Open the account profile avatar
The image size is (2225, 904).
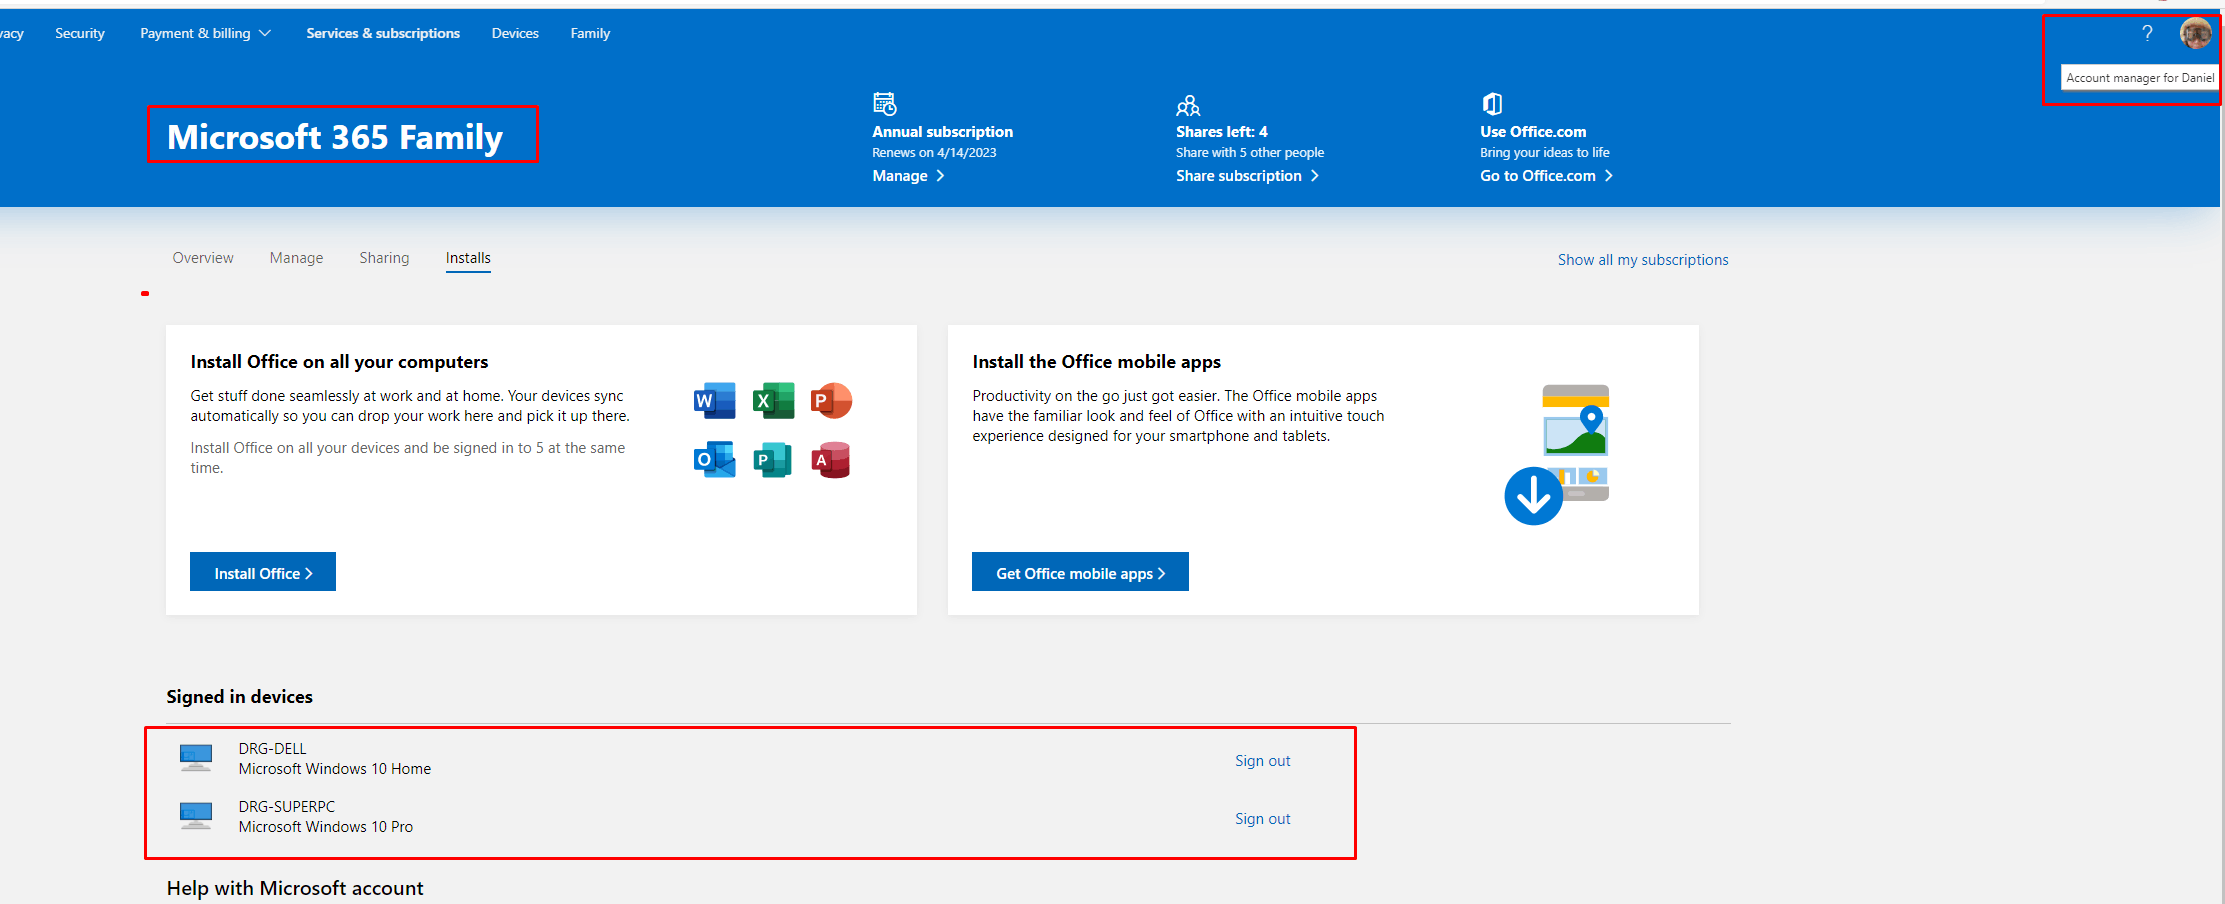tap(2195, 33)
